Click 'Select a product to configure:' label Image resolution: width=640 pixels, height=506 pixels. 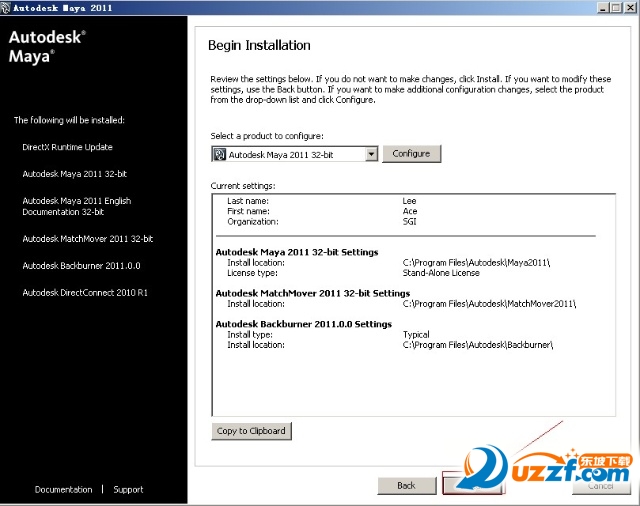(267, 136)
